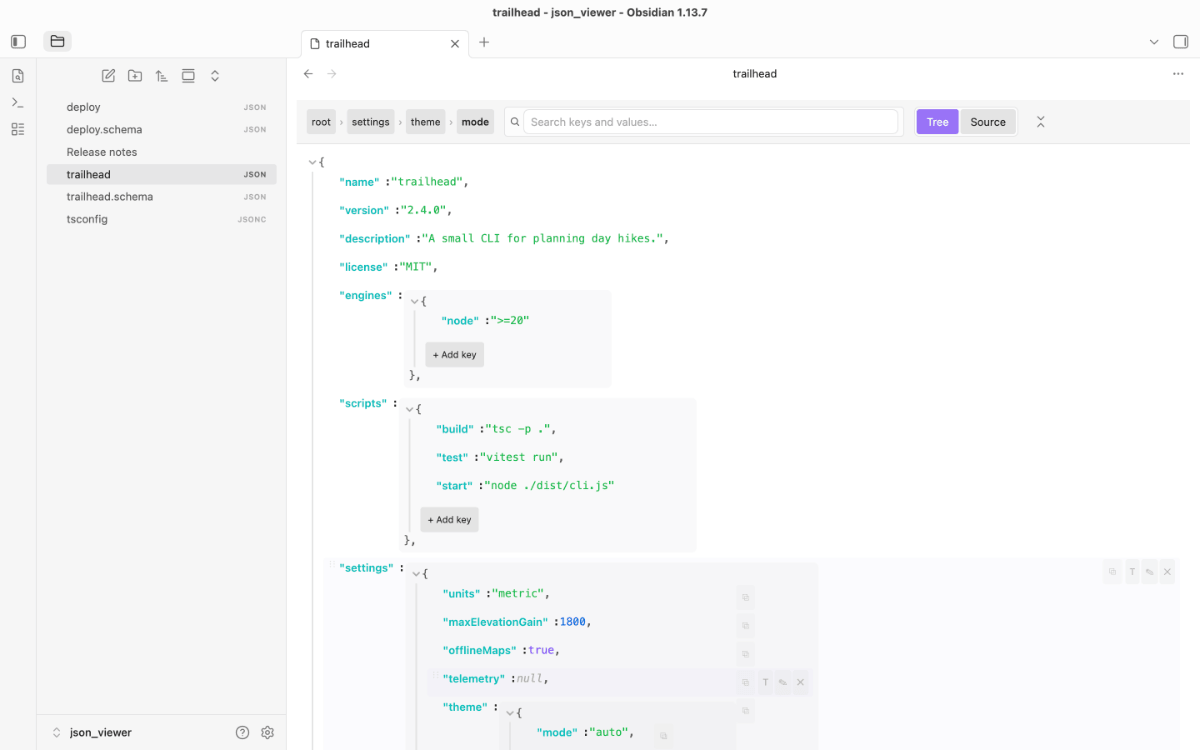Viewport: 1200px width, 750px height.
Task: Grab the drag handle beside "settings"
Action: point(332,566)
